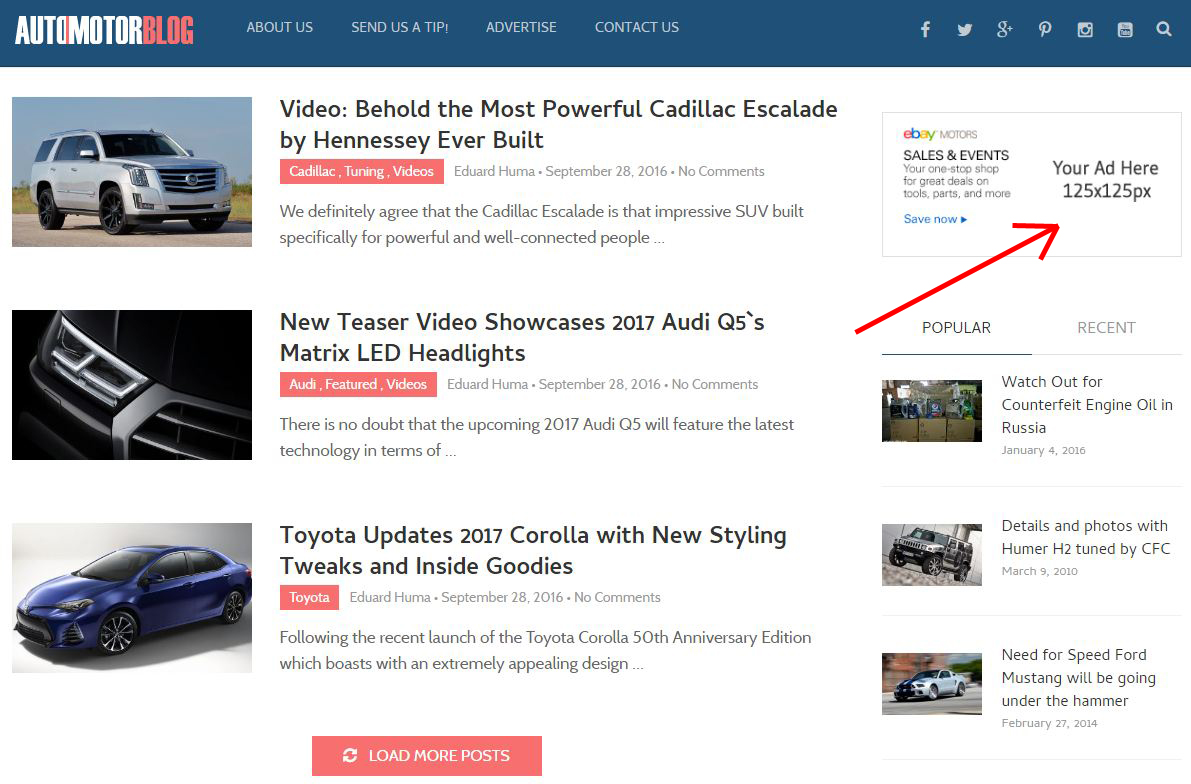The image size is (1191, 784).
Task: Click the Load More Posts button
Action: tap(427, 756)
